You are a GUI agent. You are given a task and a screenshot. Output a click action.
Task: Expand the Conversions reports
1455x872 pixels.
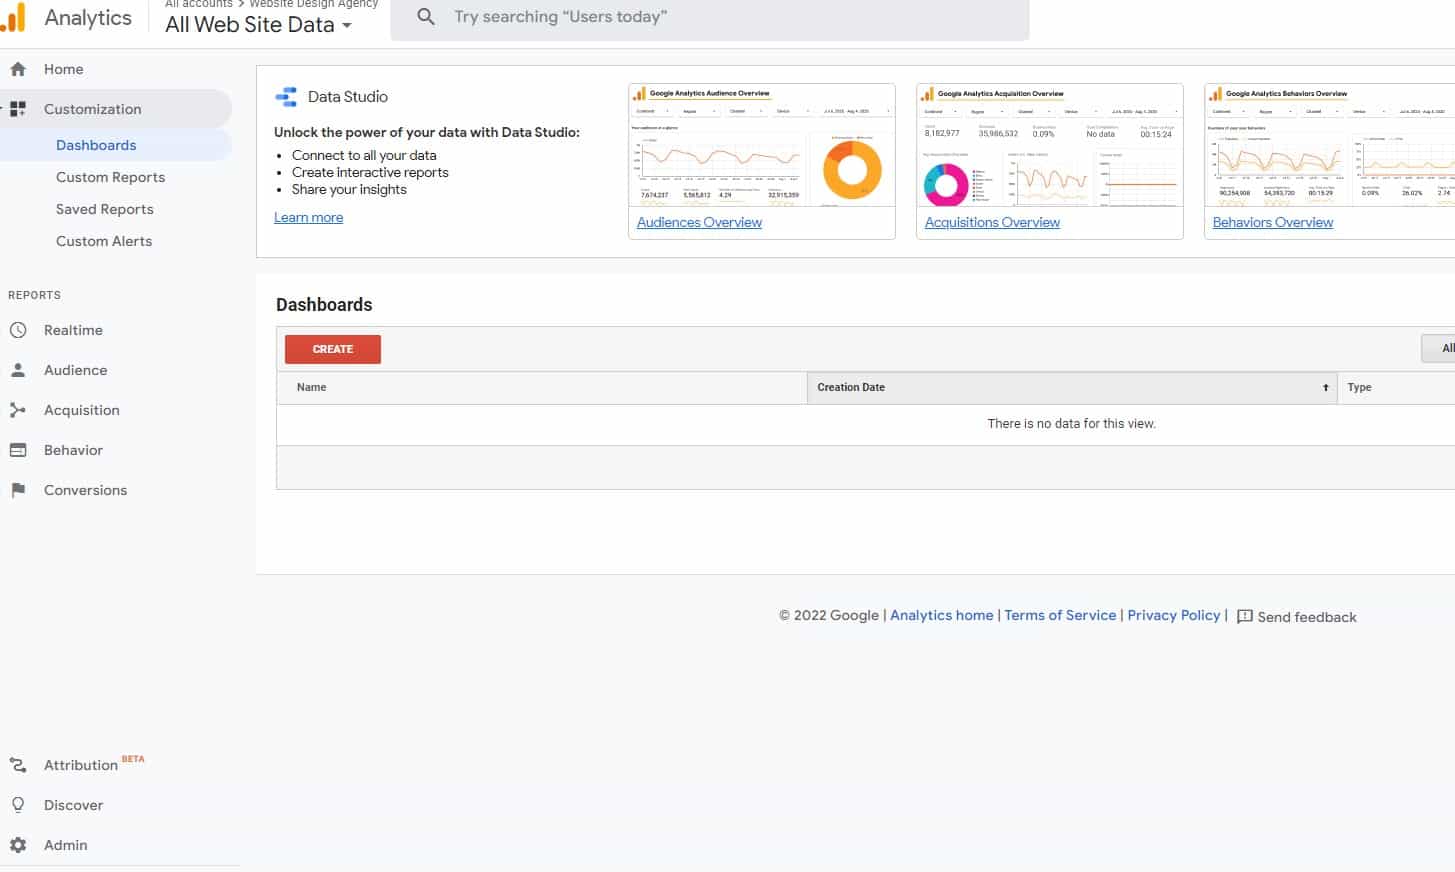pyautogui.click(x=85, y=490)
